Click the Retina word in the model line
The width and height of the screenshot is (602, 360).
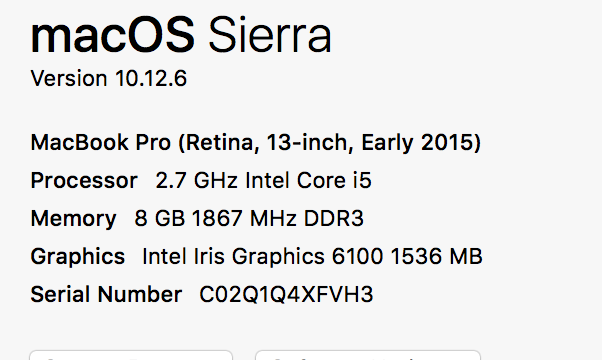coord(220,142)
